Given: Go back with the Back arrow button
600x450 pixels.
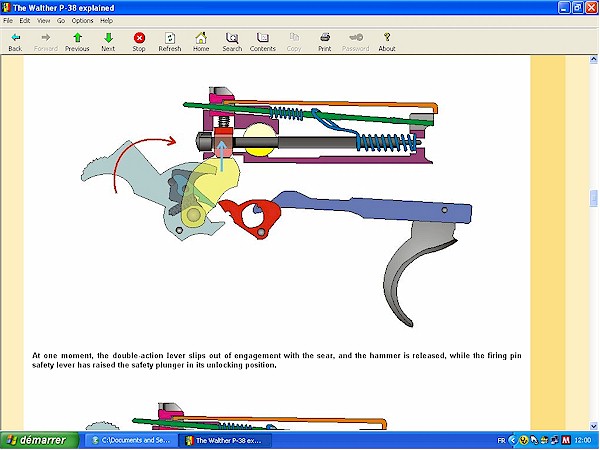Looking at the screenshot, I should (x=15, y=42).
